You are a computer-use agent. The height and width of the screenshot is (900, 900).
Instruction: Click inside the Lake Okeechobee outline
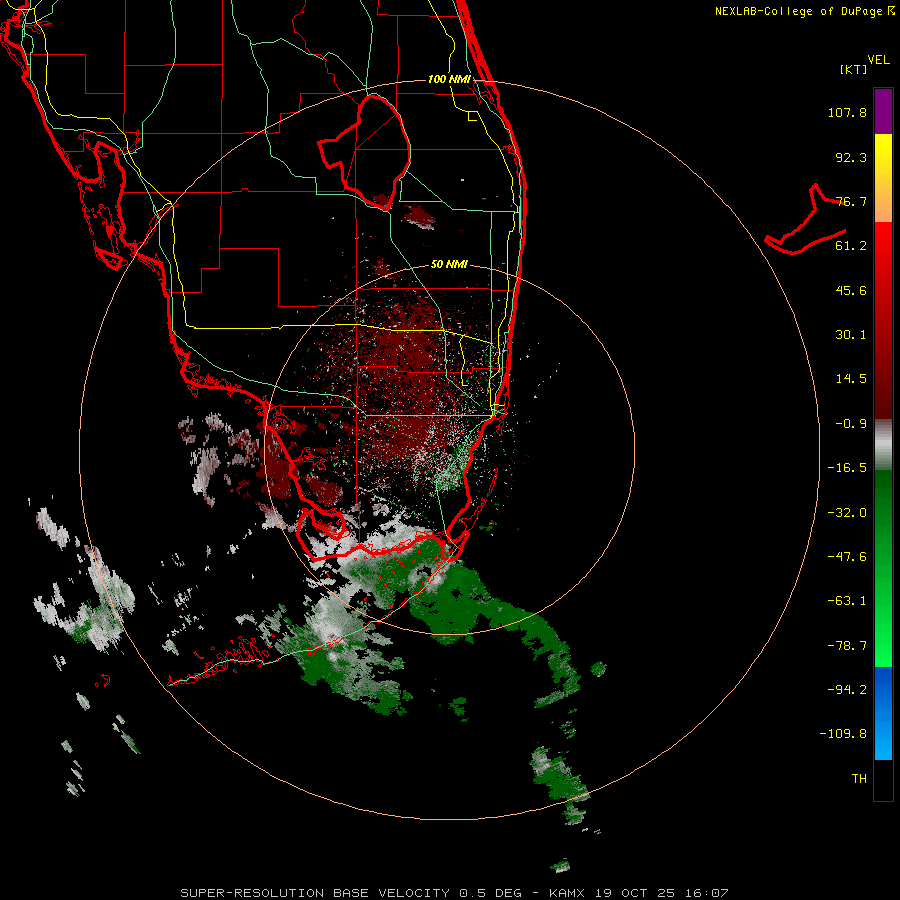pos(373,152)
